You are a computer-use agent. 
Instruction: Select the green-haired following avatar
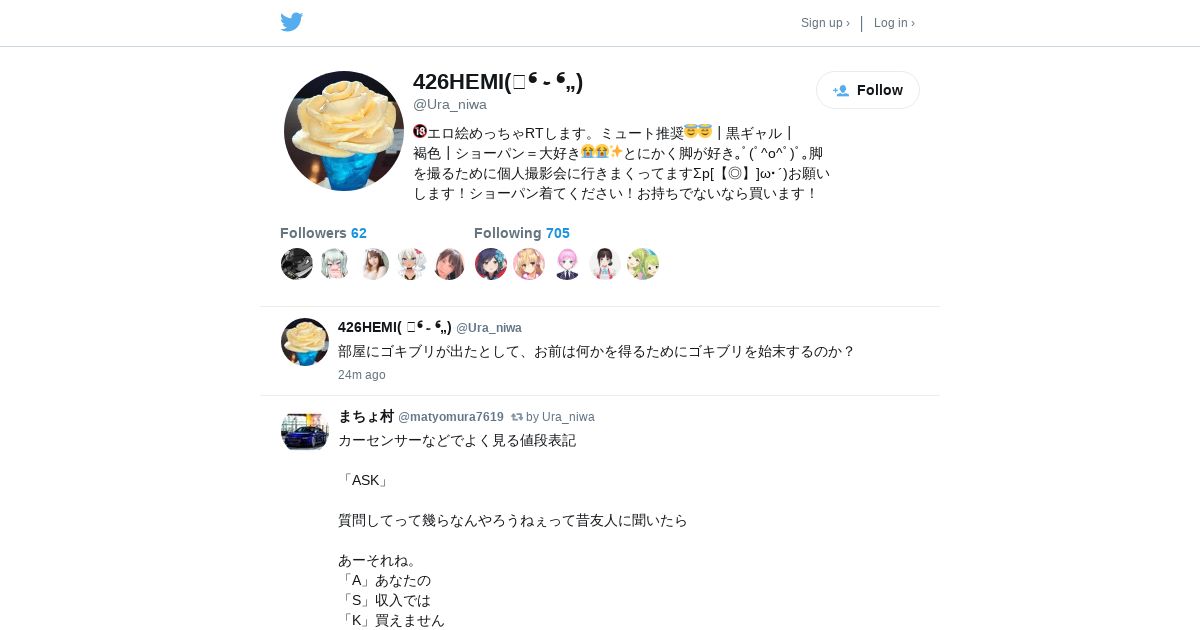tap(643, 264)
